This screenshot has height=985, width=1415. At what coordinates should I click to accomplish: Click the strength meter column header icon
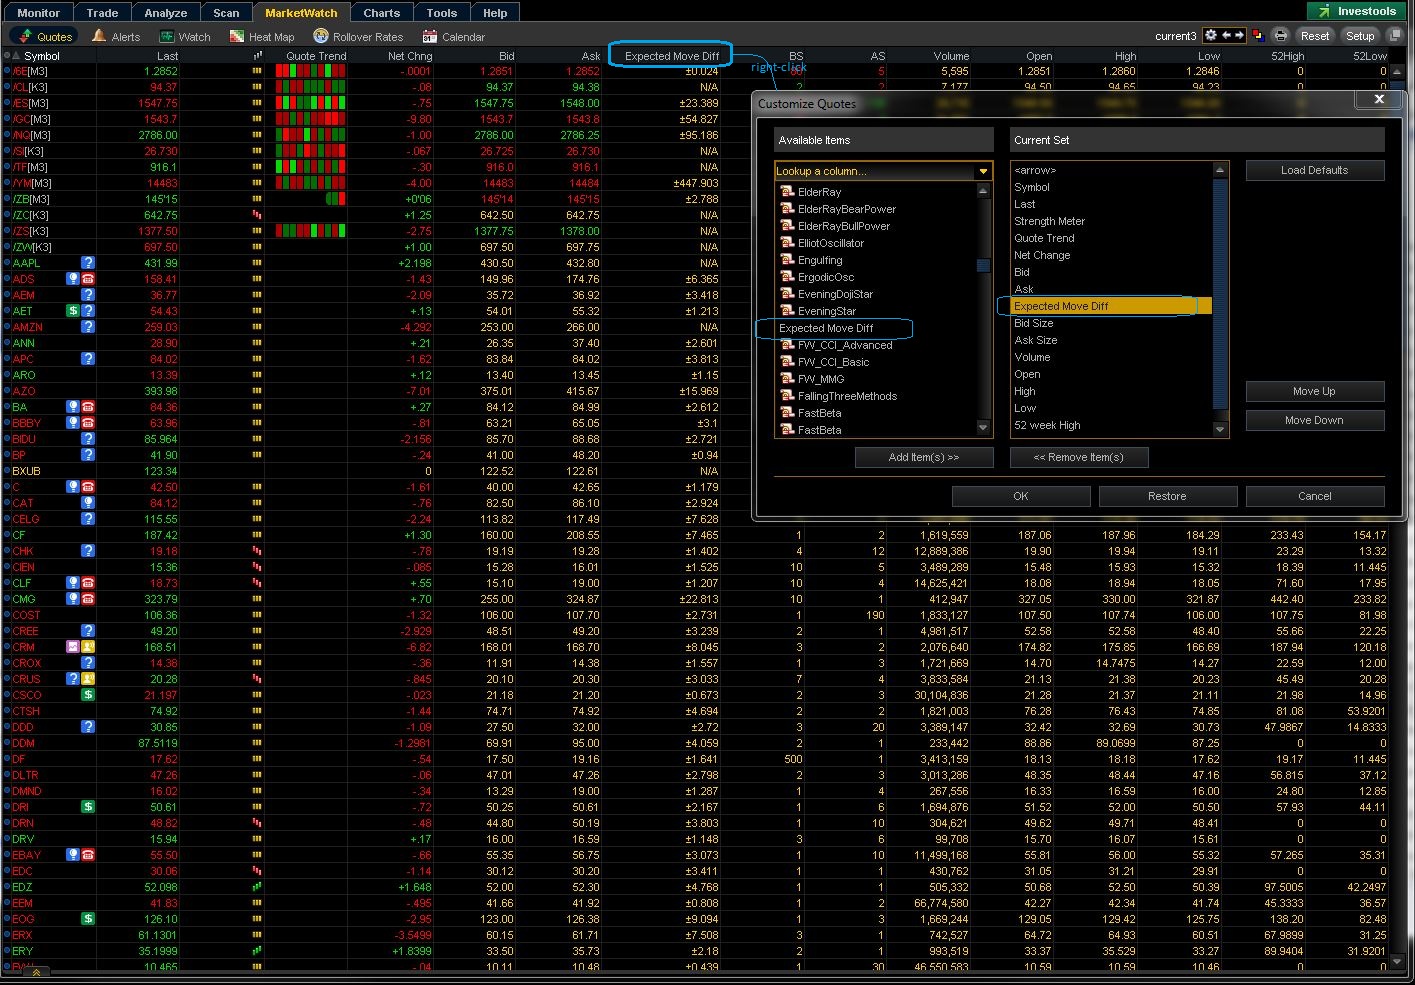tap(258, 56)
